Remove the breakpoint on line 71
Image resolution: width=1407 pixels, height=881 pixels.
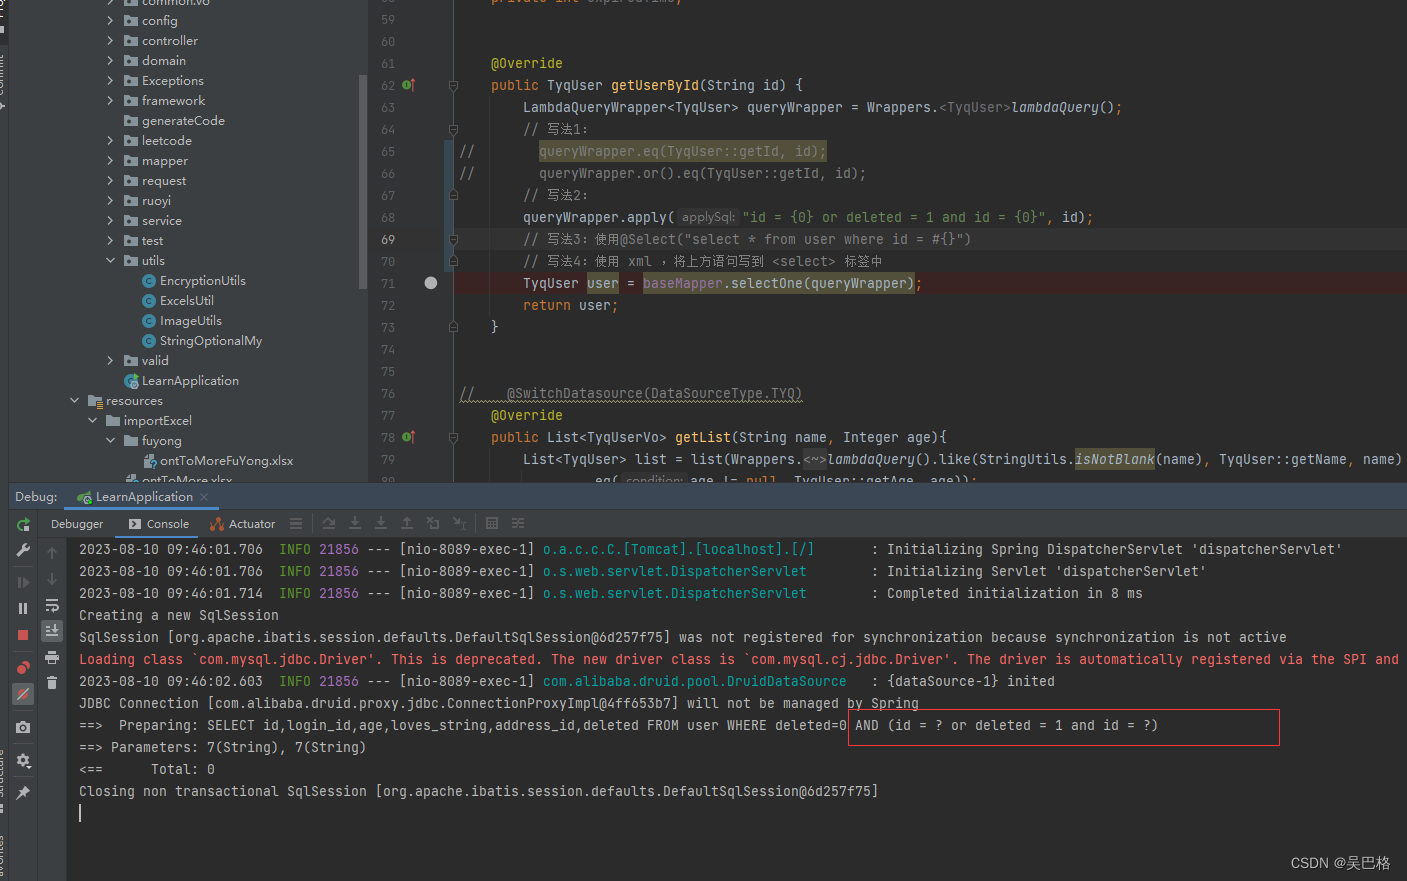[x=431, y=283]
